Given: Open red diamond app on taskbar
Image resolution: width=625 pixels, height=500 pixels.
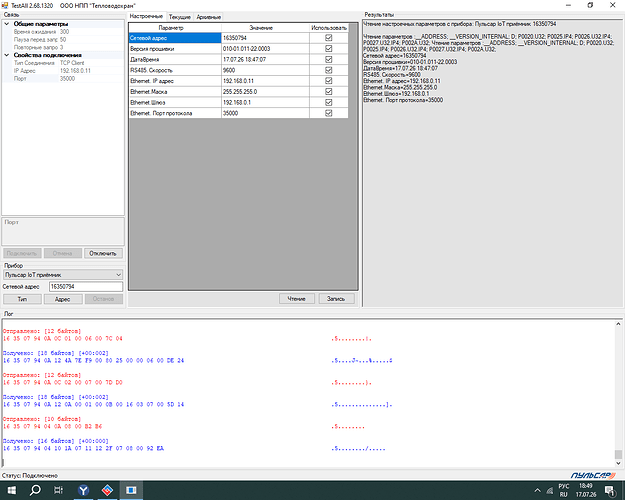Looking at the screenshot, I should tap(107, 490).
